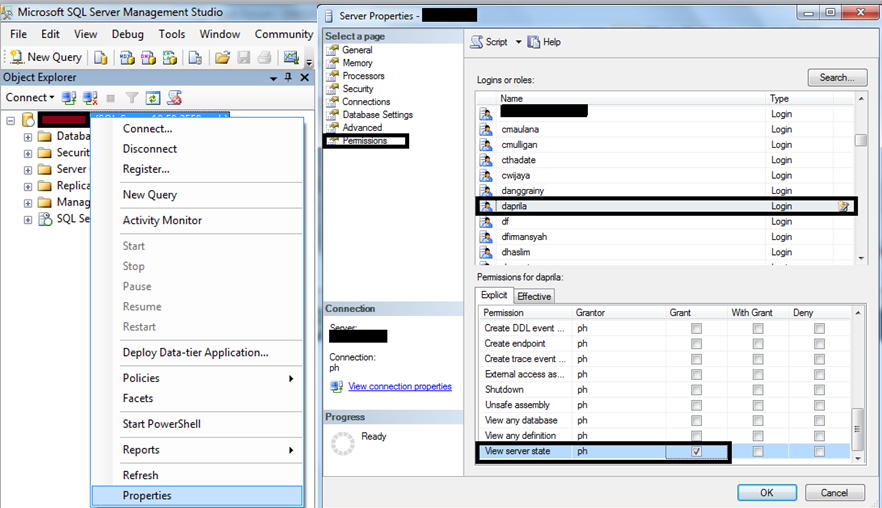Viewport: 882px width, 508px height.
Task: Click the Save floppy disk icon
Action: coord(244,57)
